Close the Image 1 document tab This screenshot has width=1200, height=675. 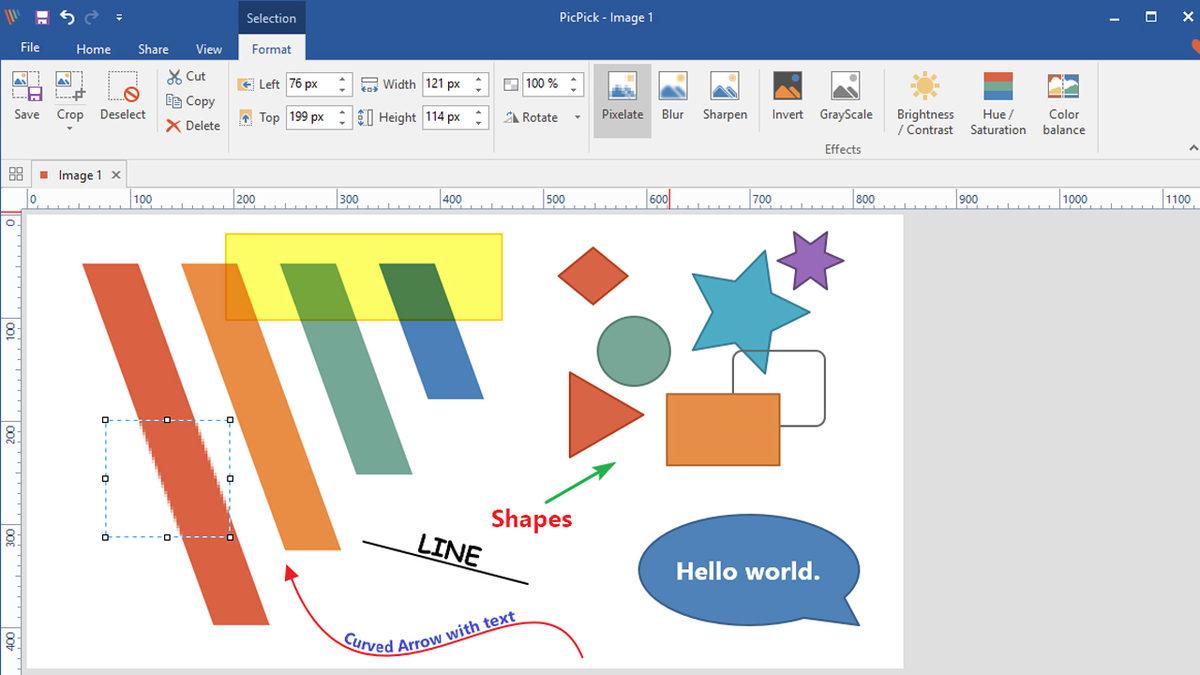point(116,175)
